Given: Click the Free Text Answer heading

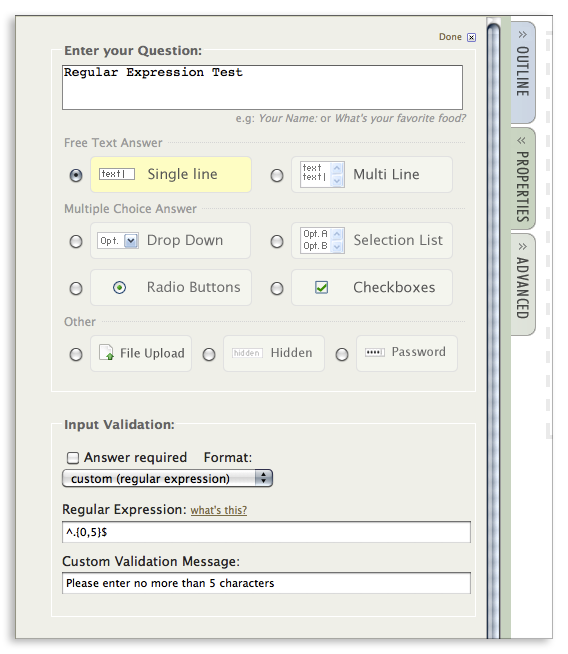Looking at the screenshot, I should click(113, 143).
